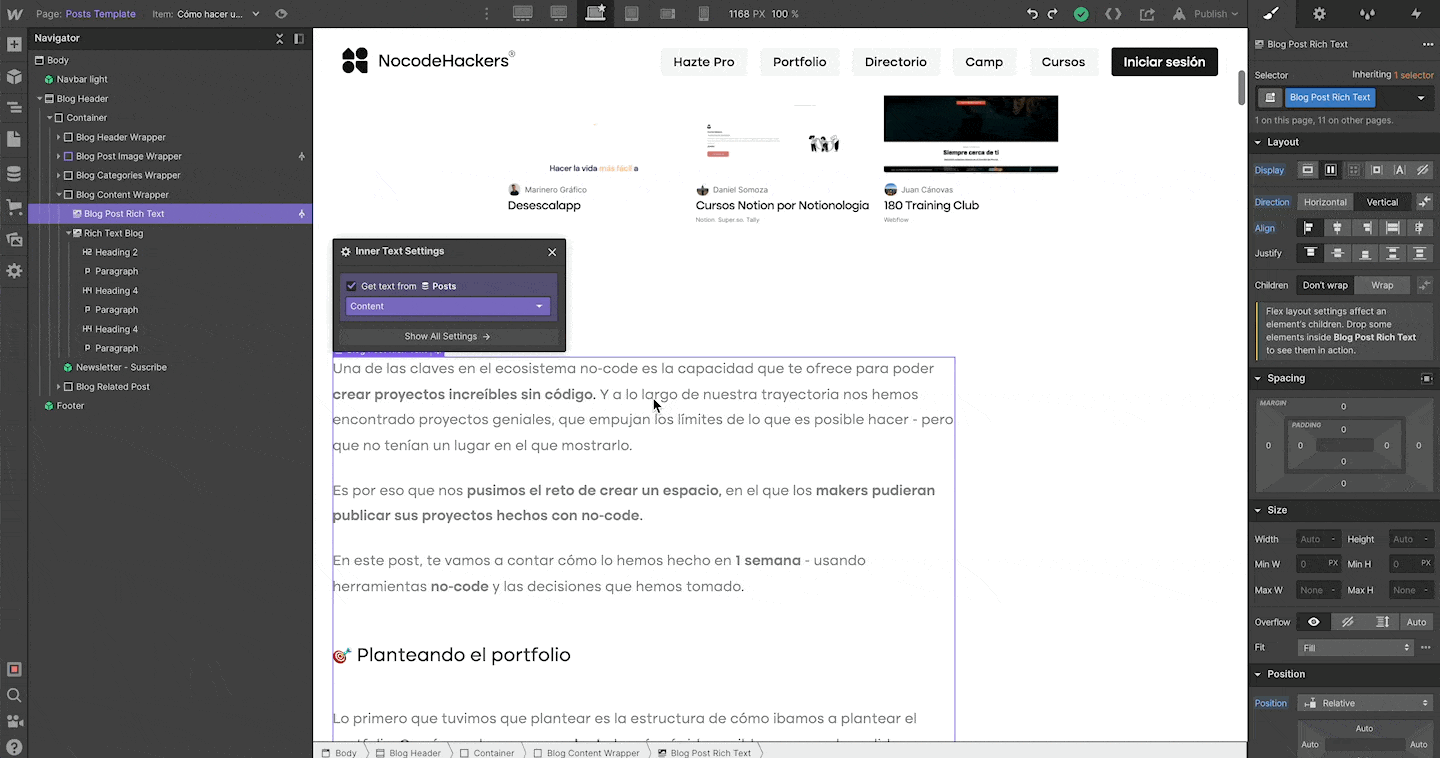1440x758 pixels.
Task: Open the Interactions lightning tab
Action: coord(1415,14)
